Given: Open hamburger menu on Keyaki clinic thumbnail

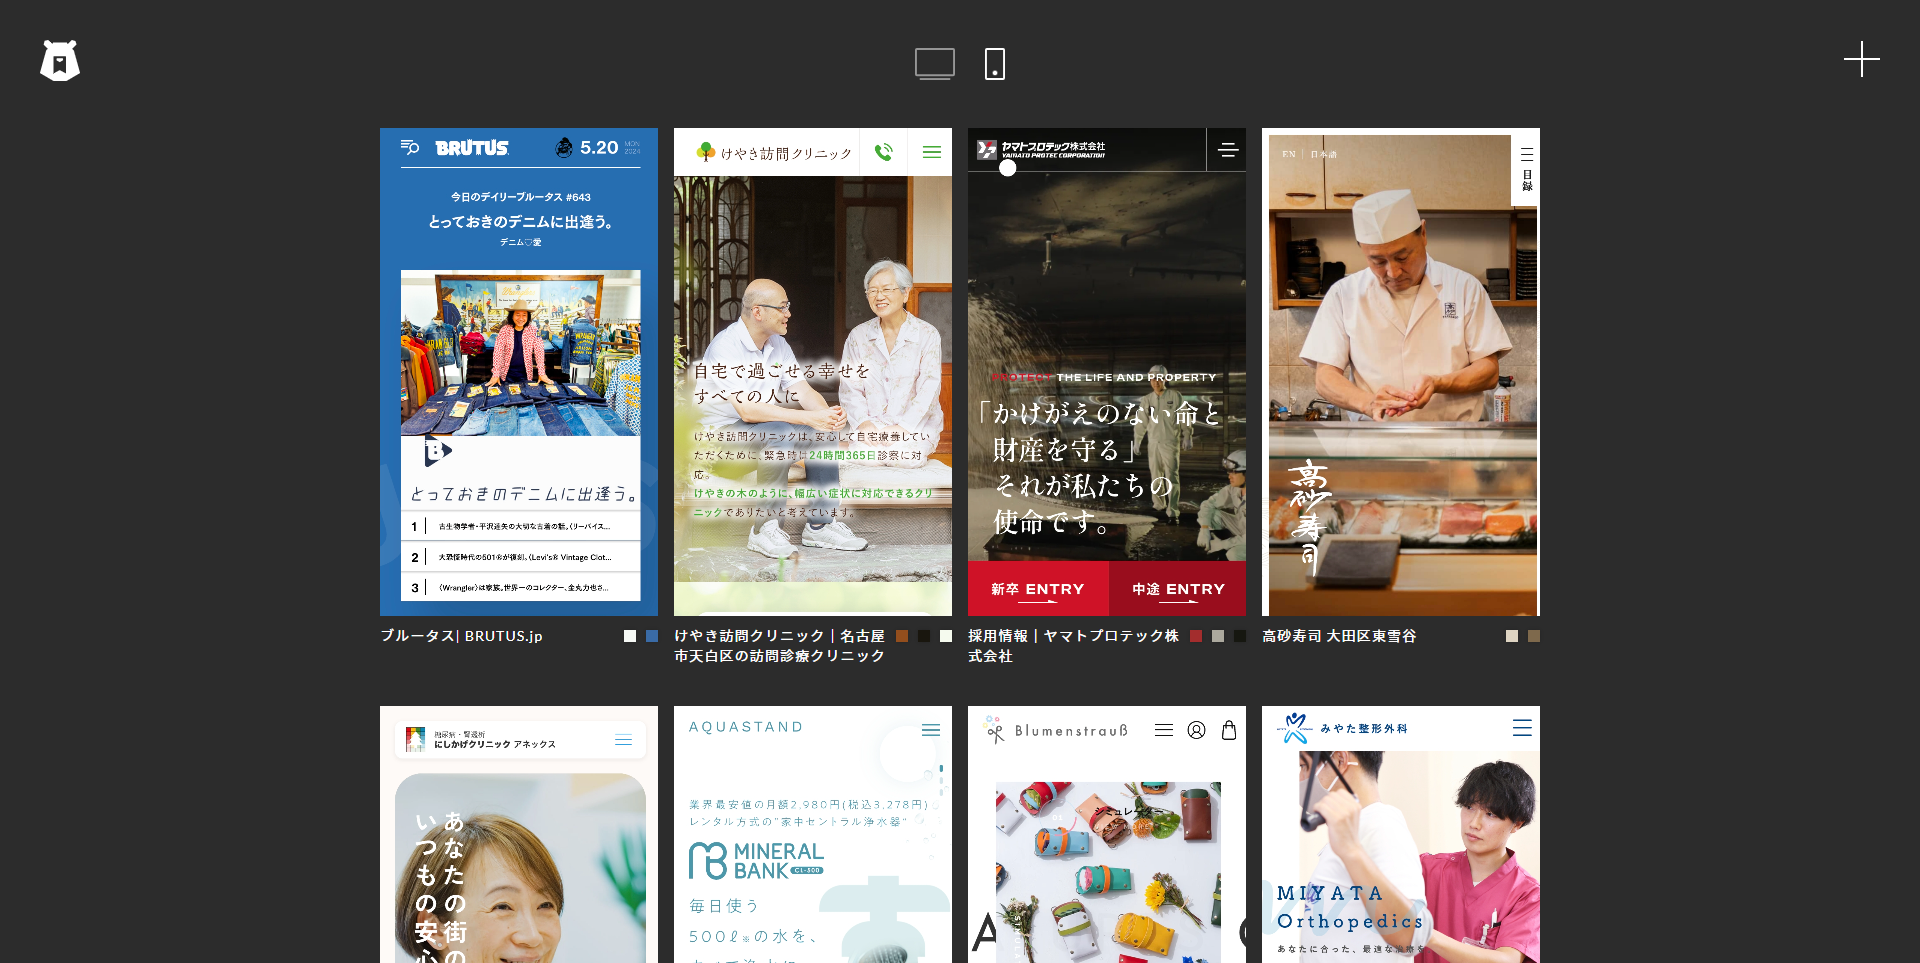Looking at the screenshot, I should point(931,152).
